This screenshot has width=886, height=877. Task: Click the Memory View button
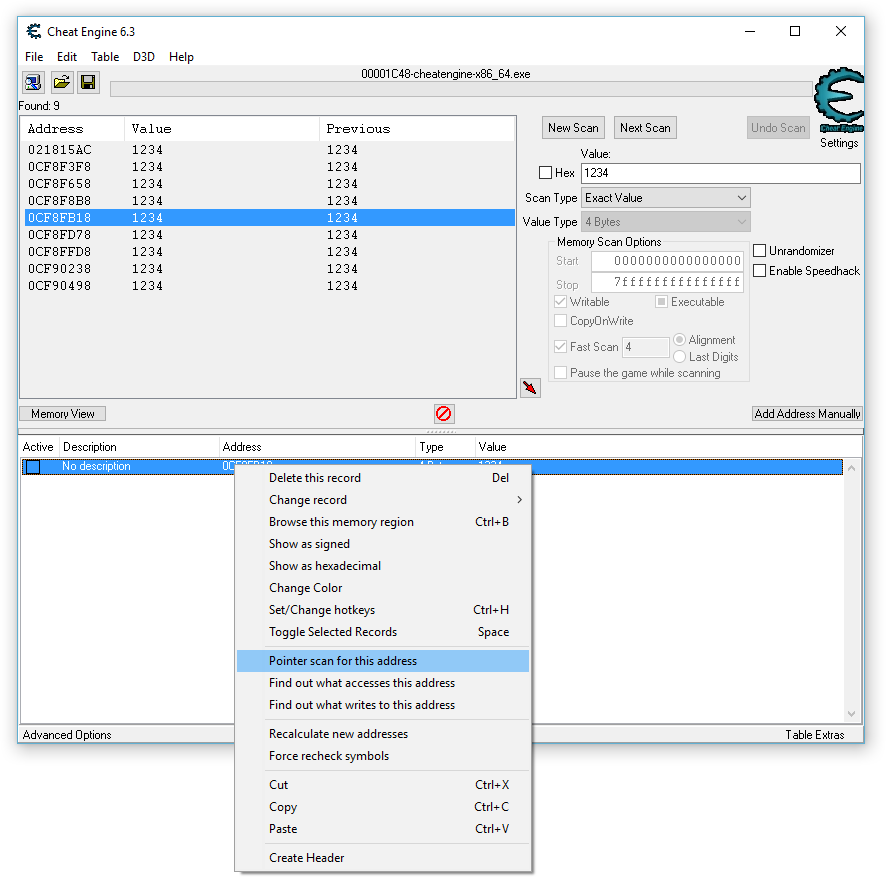pyautogui.click(x=63, y=414)
